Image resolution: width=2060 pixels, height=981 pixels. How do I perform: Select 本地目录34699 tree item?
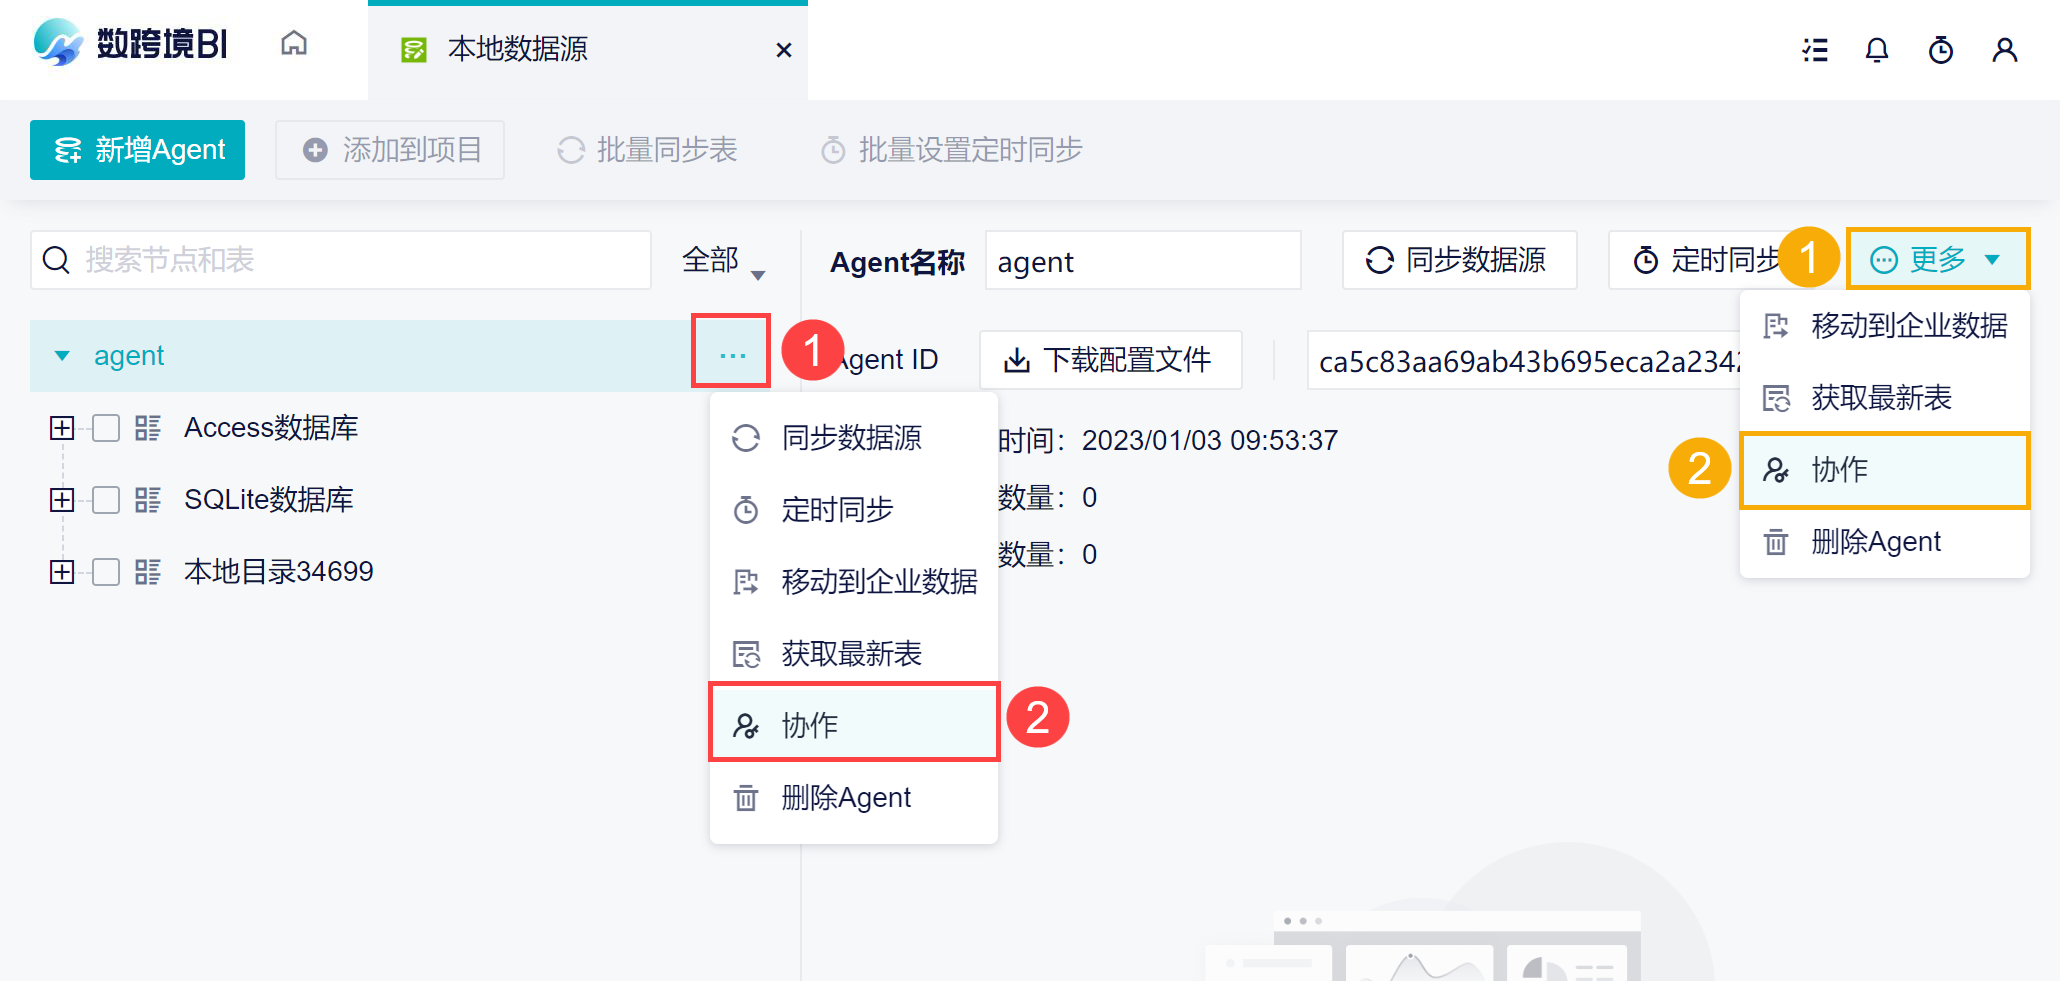(278, 572)
